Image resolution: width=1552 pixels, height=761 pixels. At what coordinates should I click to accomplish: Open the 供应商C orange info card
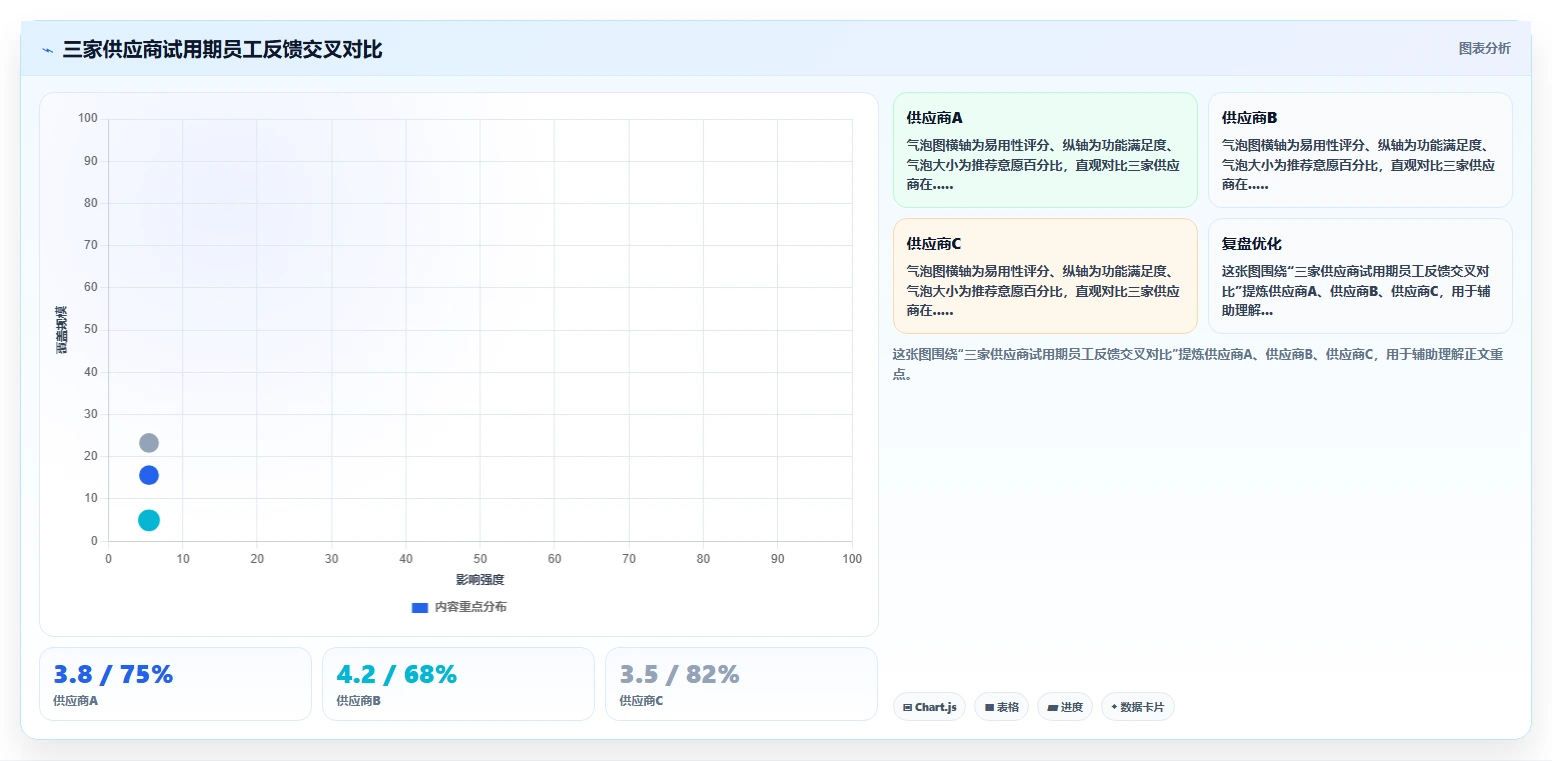pyautogui.click(x=1045, y=276)
